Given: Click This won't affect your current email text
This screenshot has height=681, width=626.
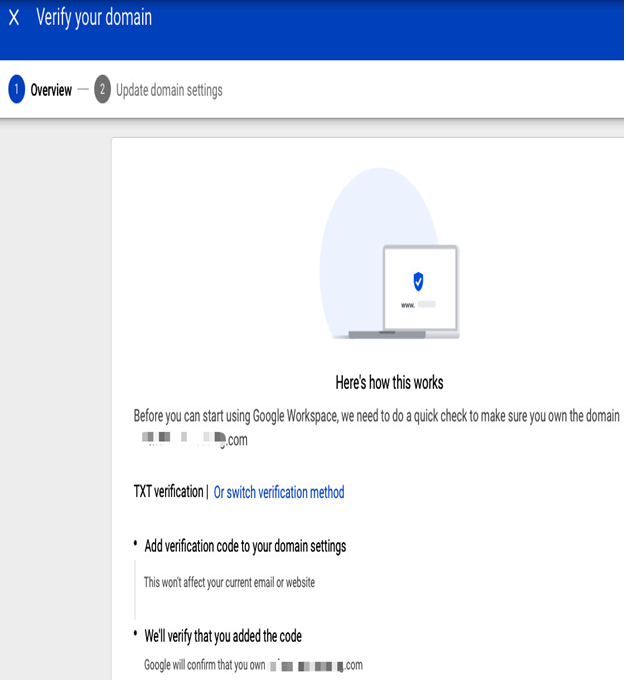Looking at the screenshot, I should (x=229, y=582).
